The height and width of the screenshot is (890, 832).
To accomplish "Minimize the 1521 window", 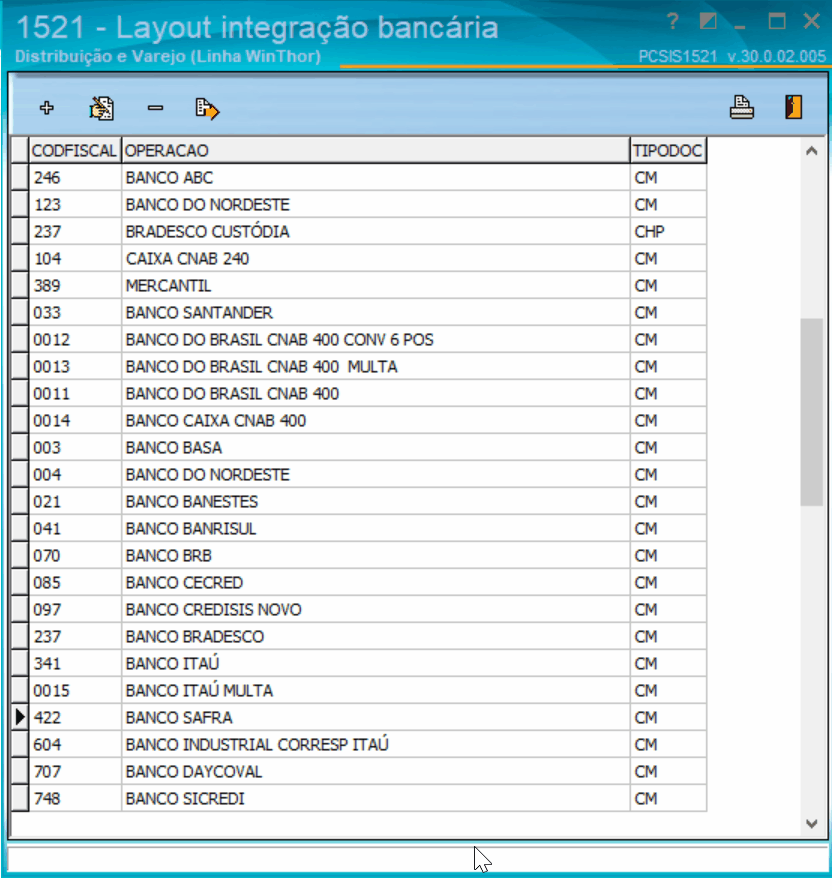I will pos(740,26).
